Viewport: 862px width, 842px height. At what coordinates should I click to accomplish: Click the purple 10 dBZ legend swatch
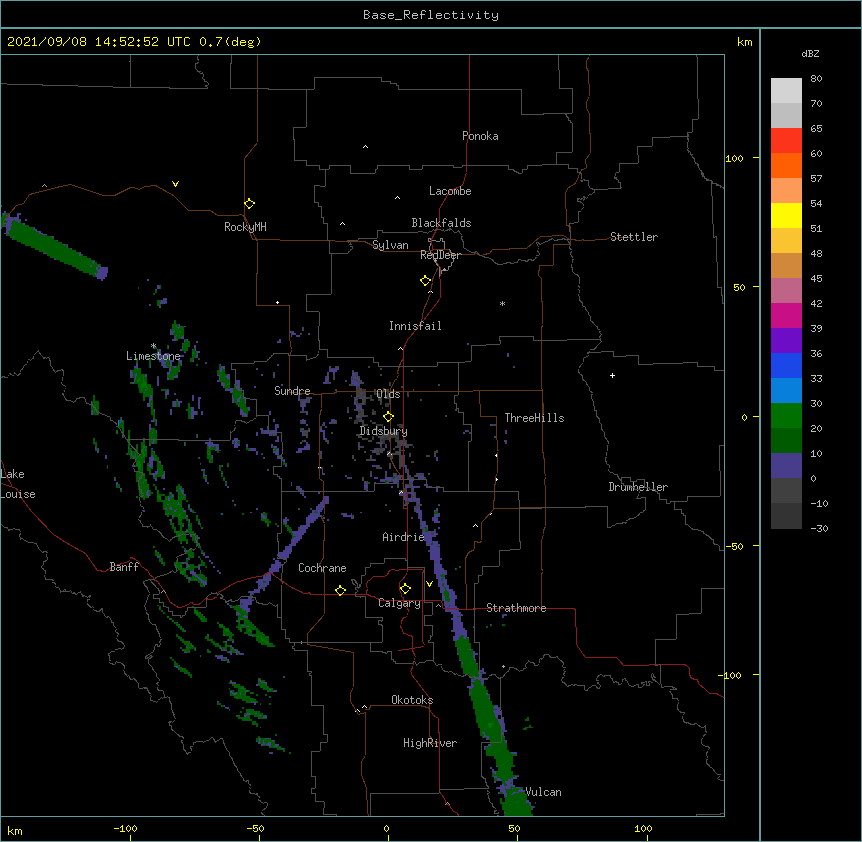point(786,466)
